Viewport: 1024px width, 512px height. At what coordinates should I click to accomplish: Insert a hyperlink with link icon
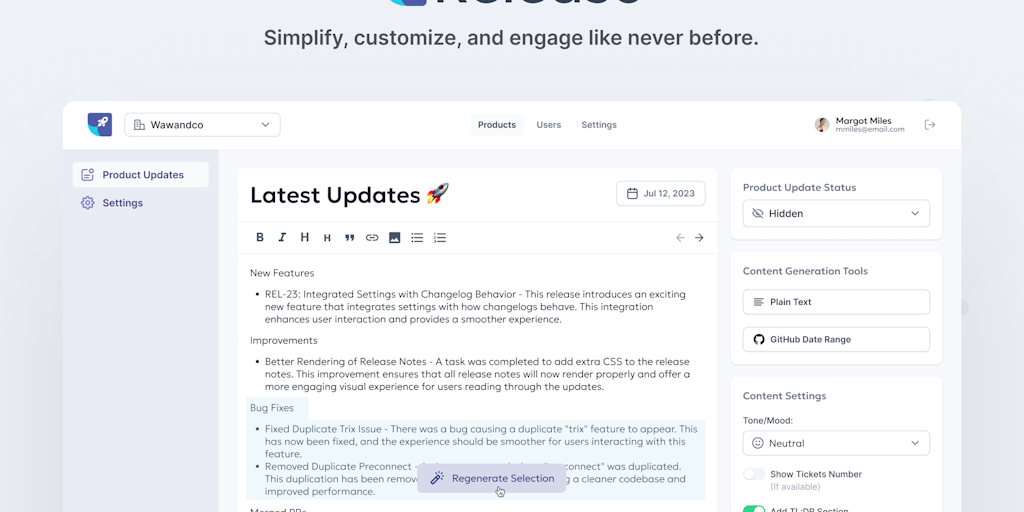coord(372,238)
